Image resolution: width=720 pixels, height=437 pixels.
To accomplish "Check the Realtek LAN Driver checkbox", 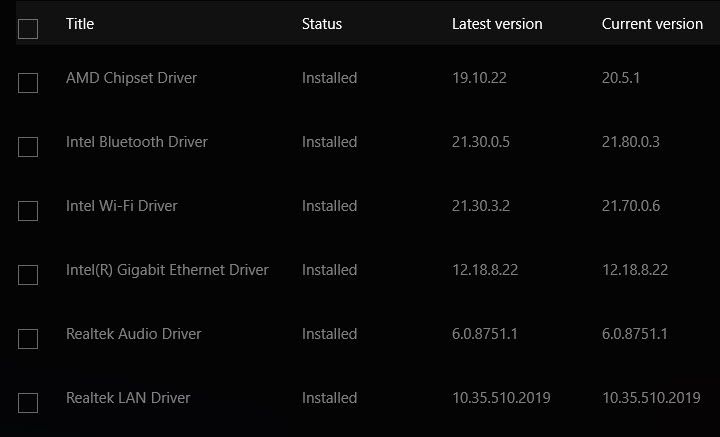I will pyautogui.click(x=28, y=403).
